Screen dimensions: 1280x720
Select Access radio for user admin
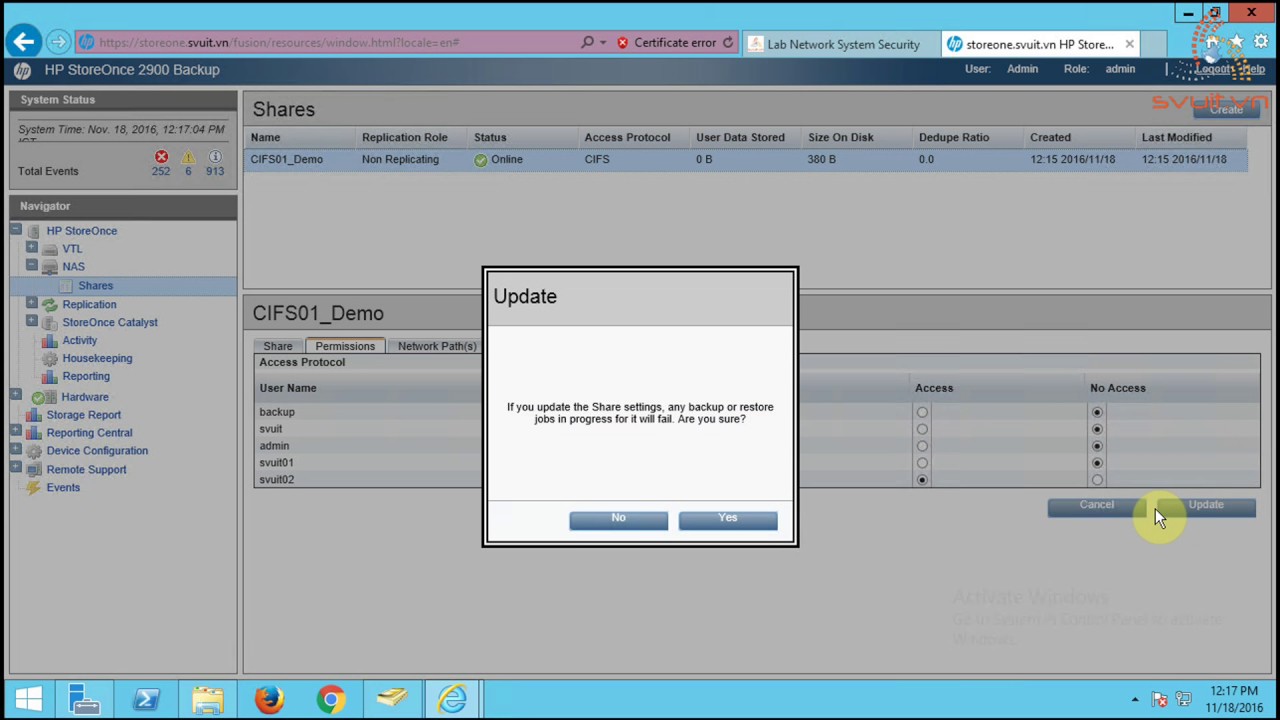pos(922,446)
